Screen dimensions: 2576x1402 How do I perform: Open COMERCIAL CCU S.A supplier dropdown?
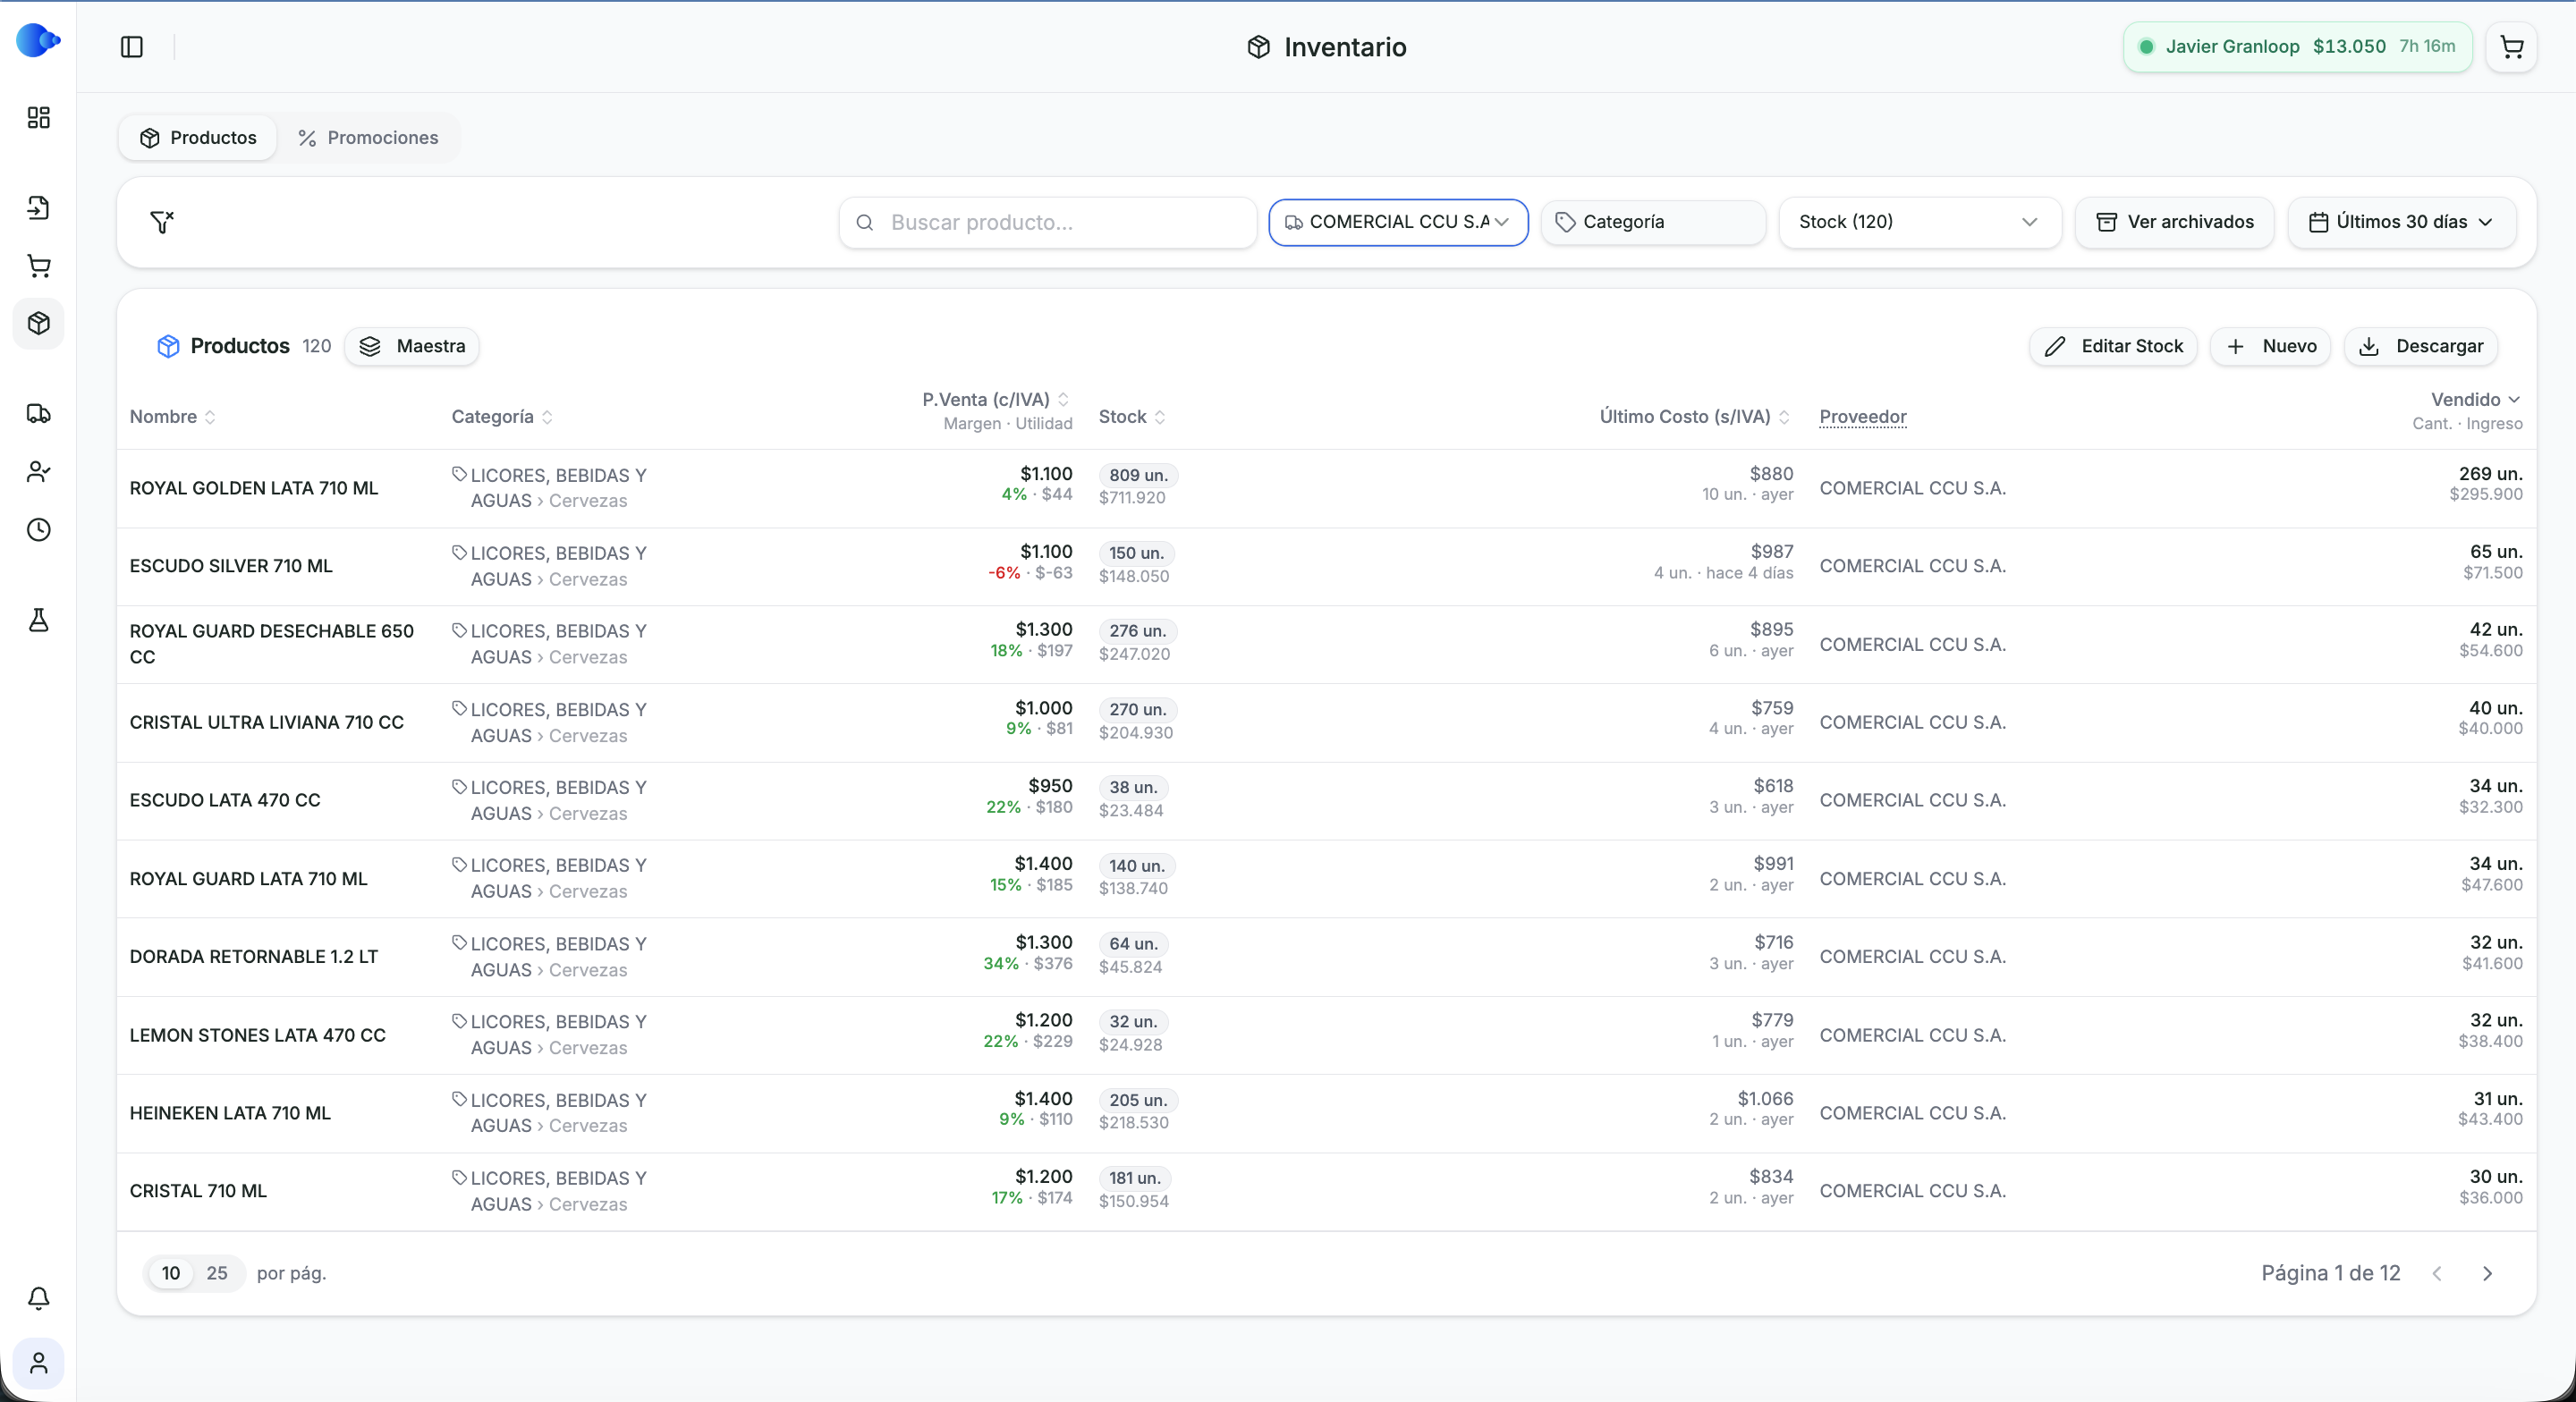pos(1398,222)
